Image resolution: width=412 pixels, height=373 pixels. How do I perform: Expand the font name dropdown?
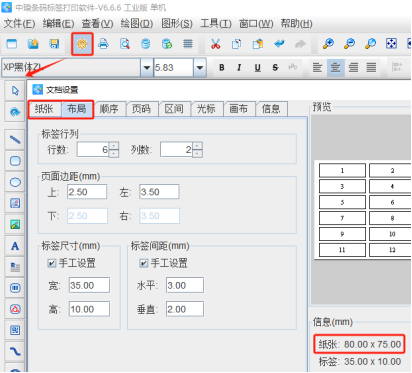click(147, 68)
